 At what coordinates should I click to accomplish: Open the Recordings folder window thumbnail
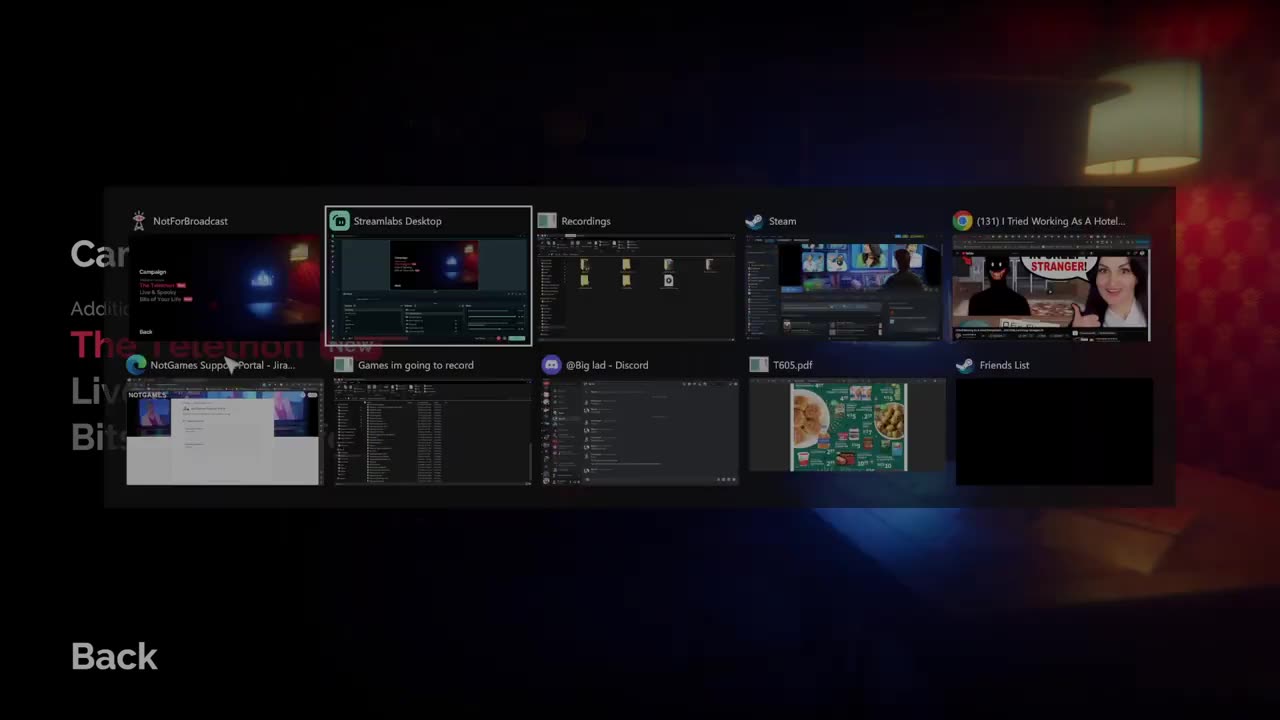point(636,288)
